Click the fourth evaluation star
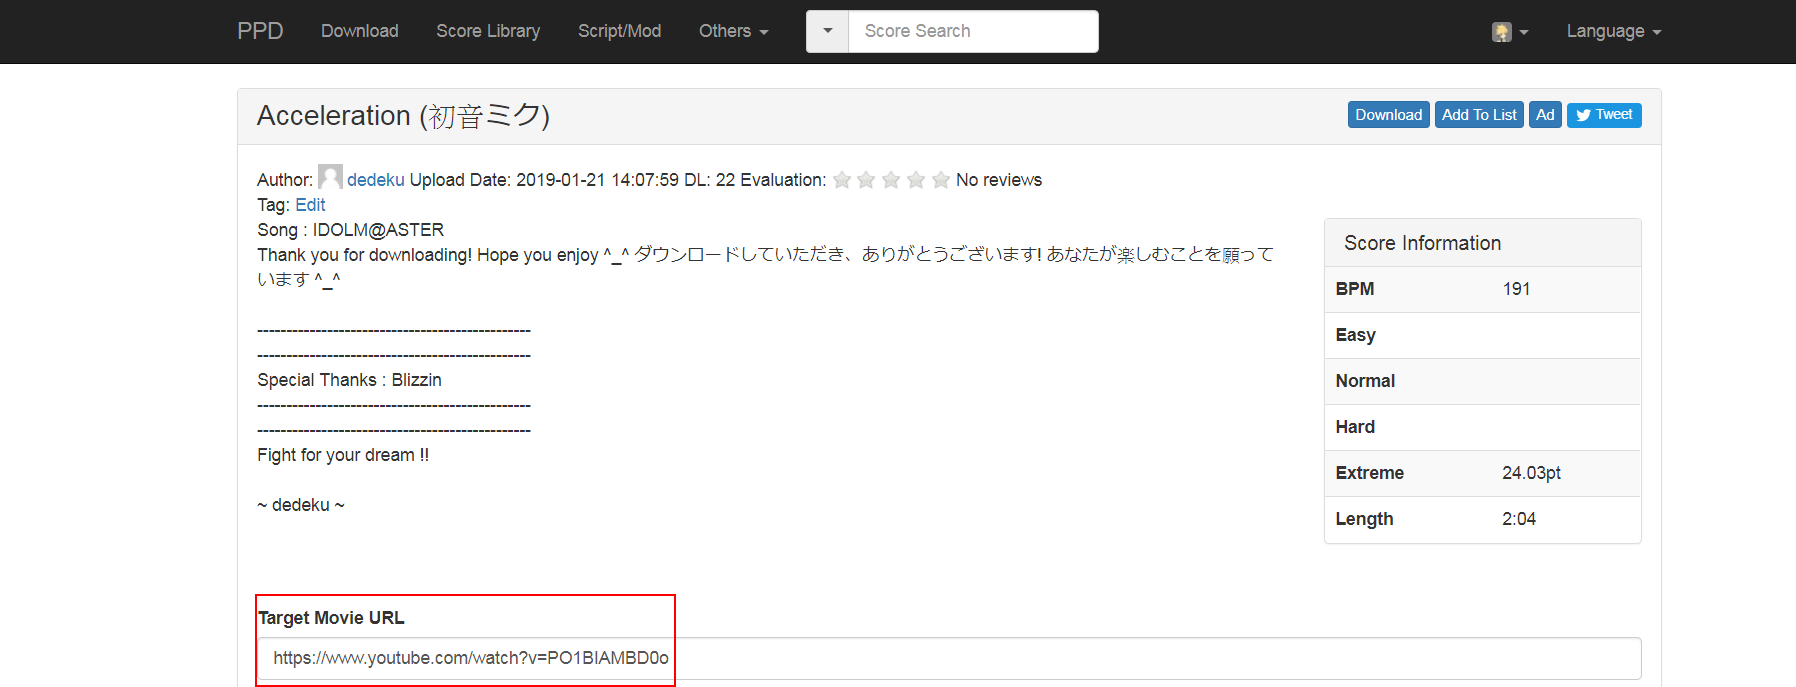The width and height of the screenshot is (1796, 687). (916, 180)
